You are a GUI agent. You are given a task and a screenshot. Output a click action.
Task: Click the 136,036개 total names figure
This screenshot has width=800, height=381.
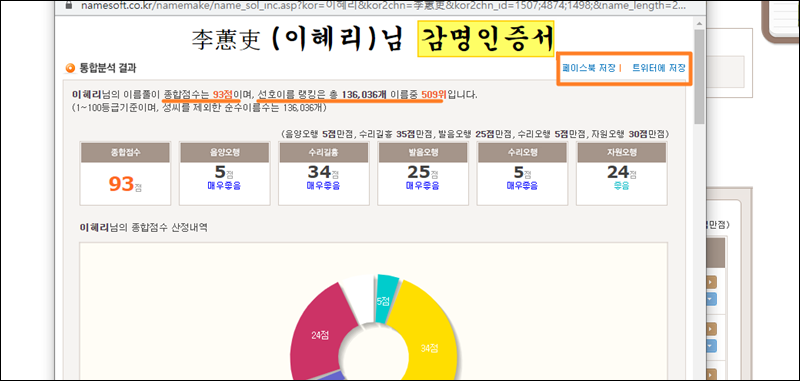point(365,95)
